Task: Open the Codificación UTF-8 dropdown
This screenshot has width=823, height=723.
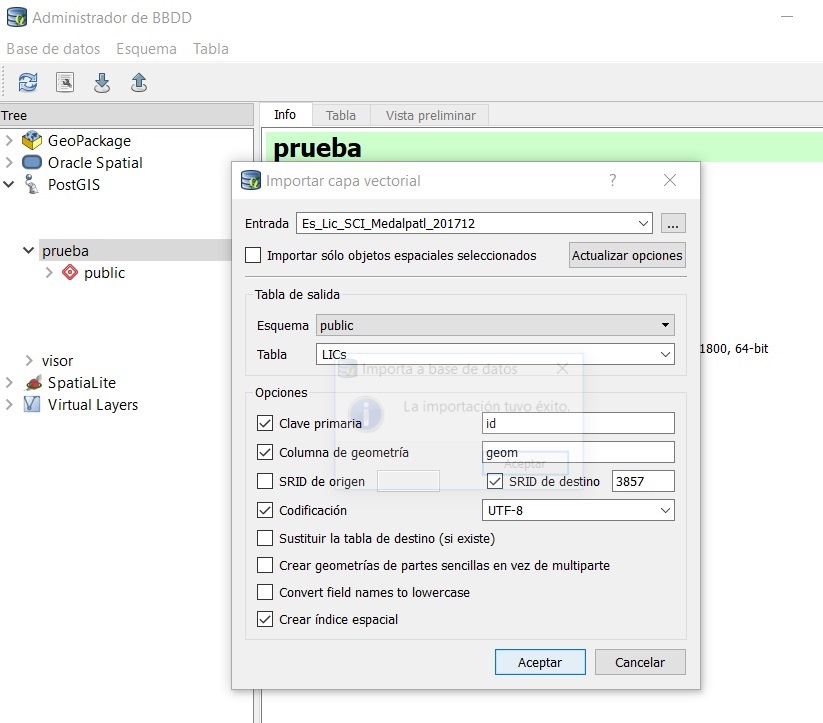Action: click(578, 510)
